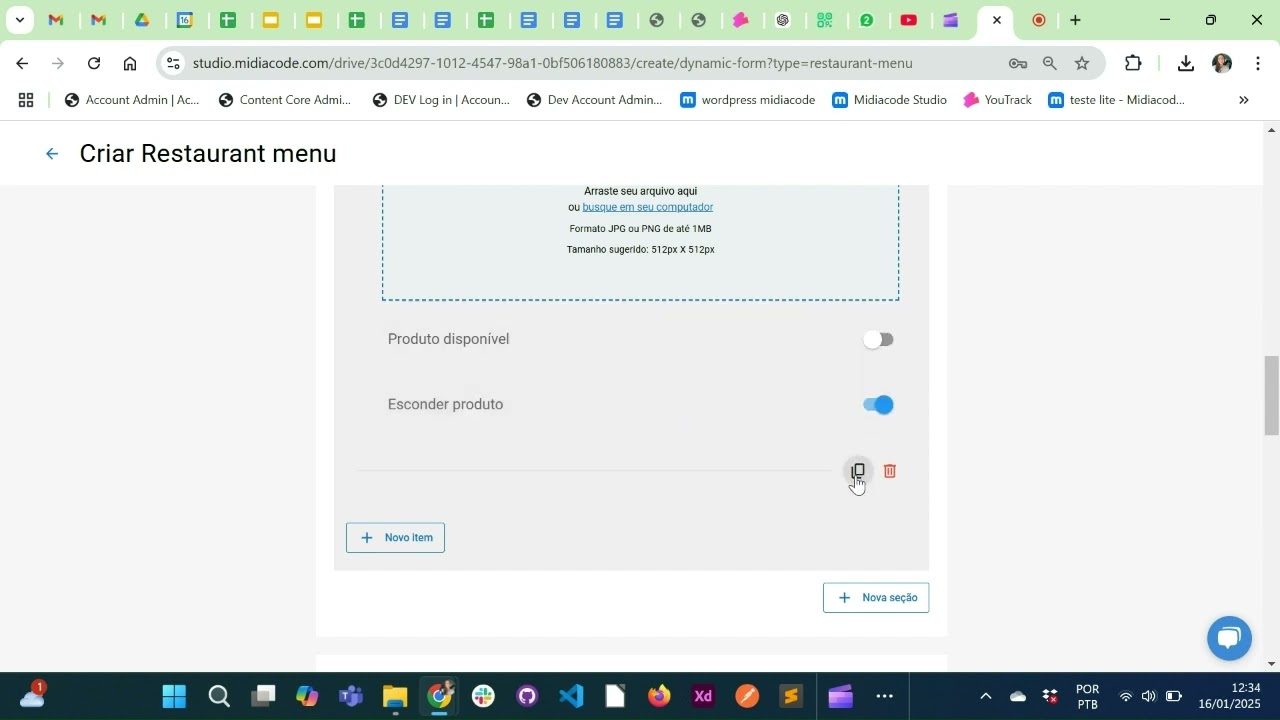Bookmark this page with the star icon
Screen dimensions: 1280x720
[1082, 63]
